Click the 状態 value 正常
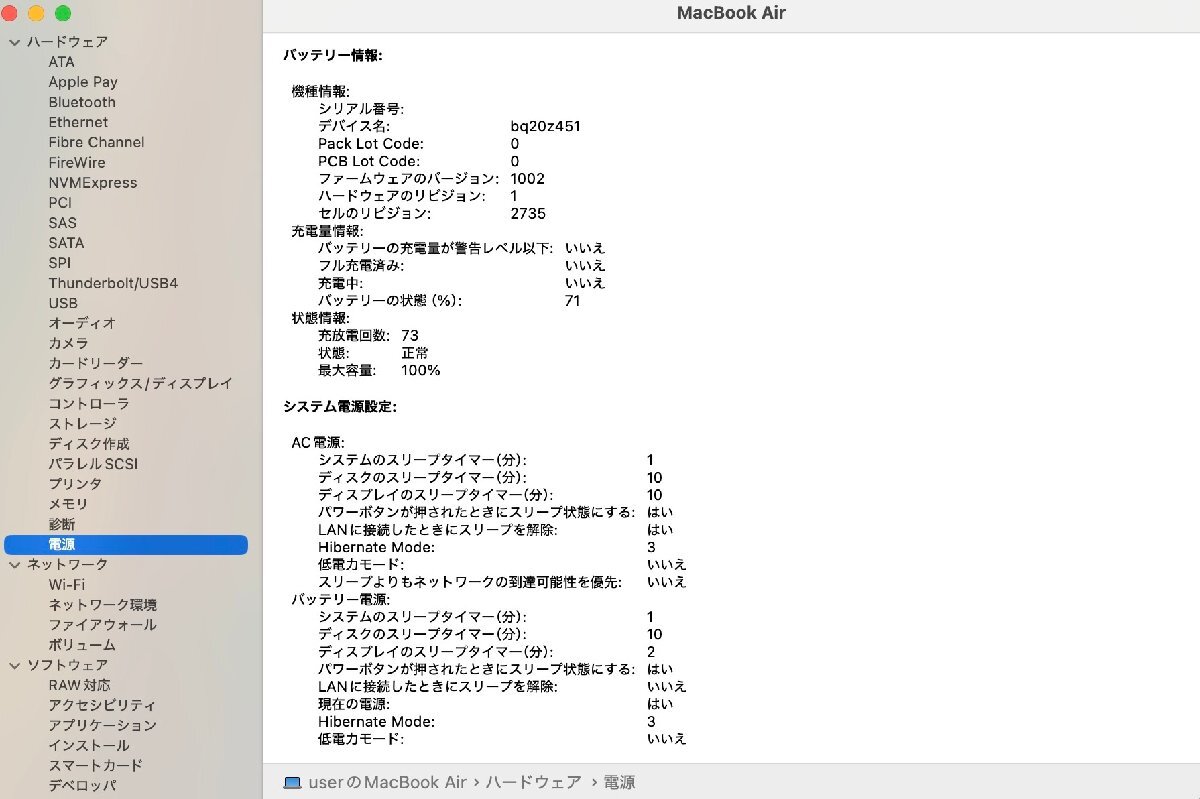 (415, 353)
